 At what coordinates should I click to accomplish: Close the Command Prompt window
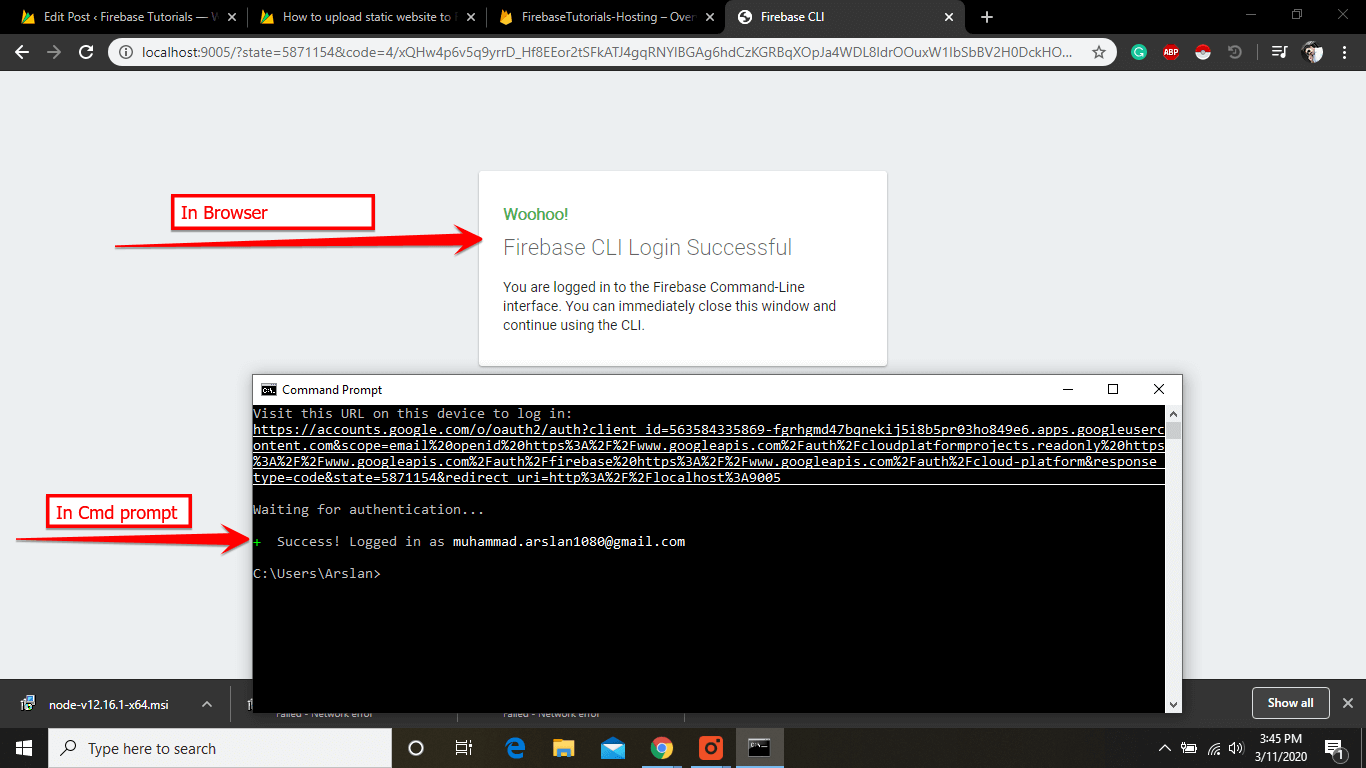(x=1159, y=389)
